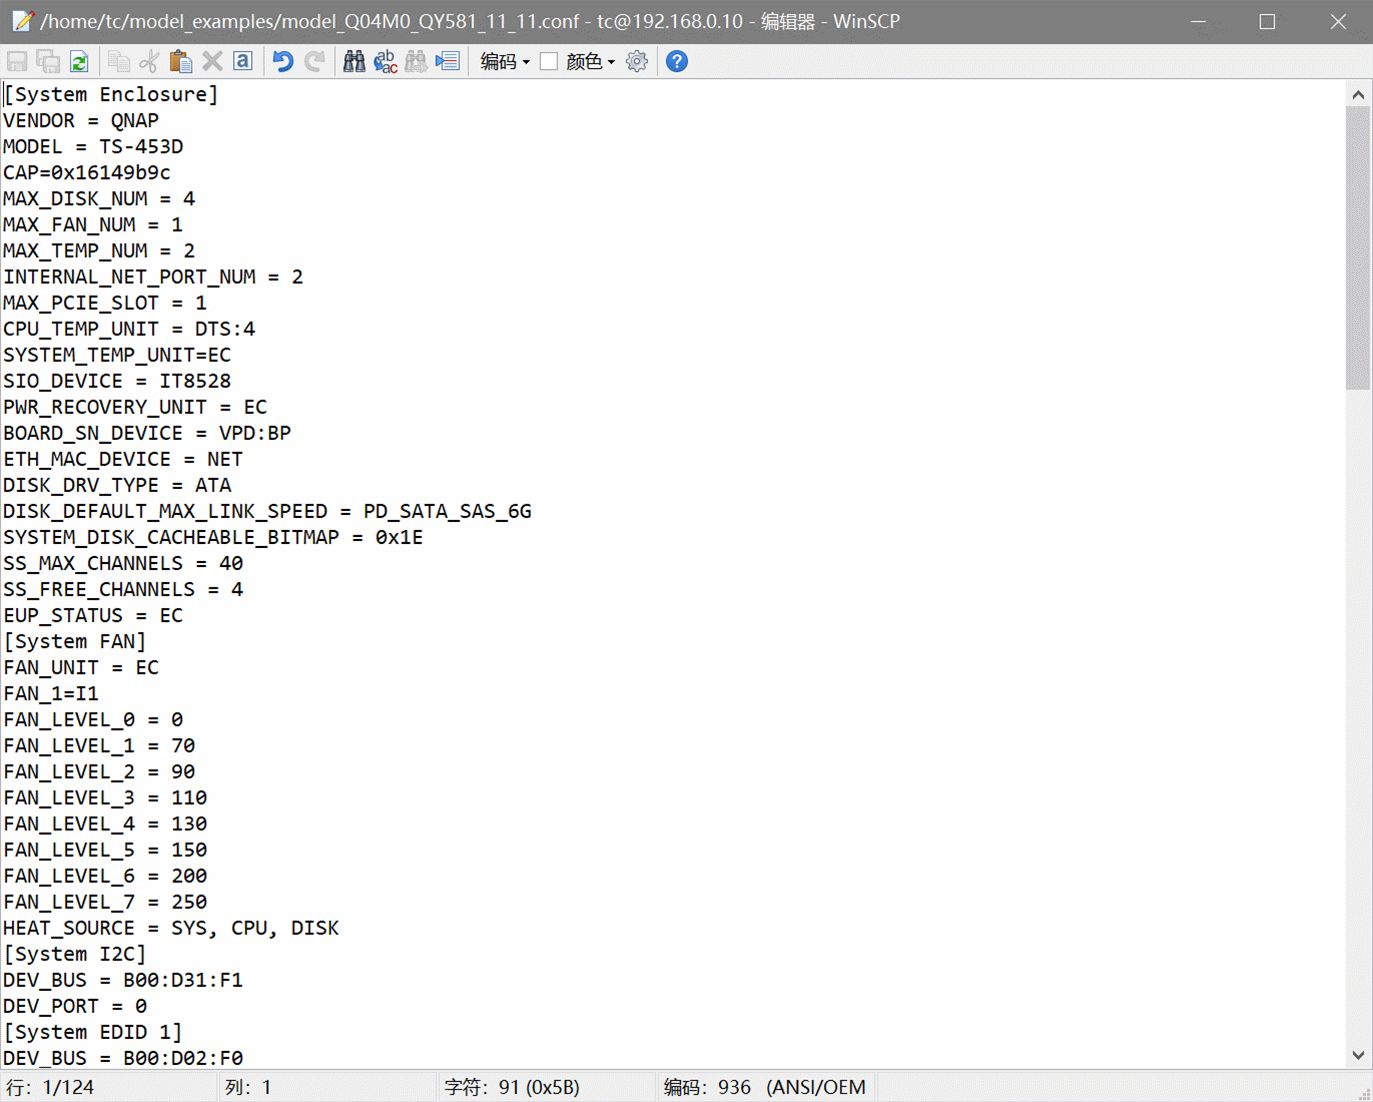The image size is (1373, 1102).
Task: Click the '[System EDID 1]' section line
Action: 93,1031
